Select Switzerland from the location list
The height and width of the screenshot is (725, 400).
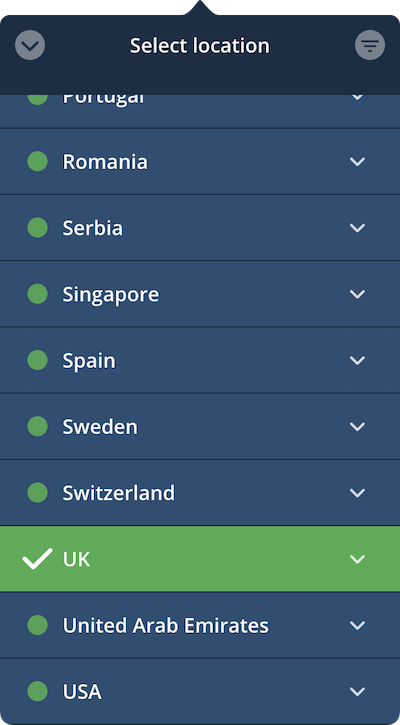pos(200,493)
